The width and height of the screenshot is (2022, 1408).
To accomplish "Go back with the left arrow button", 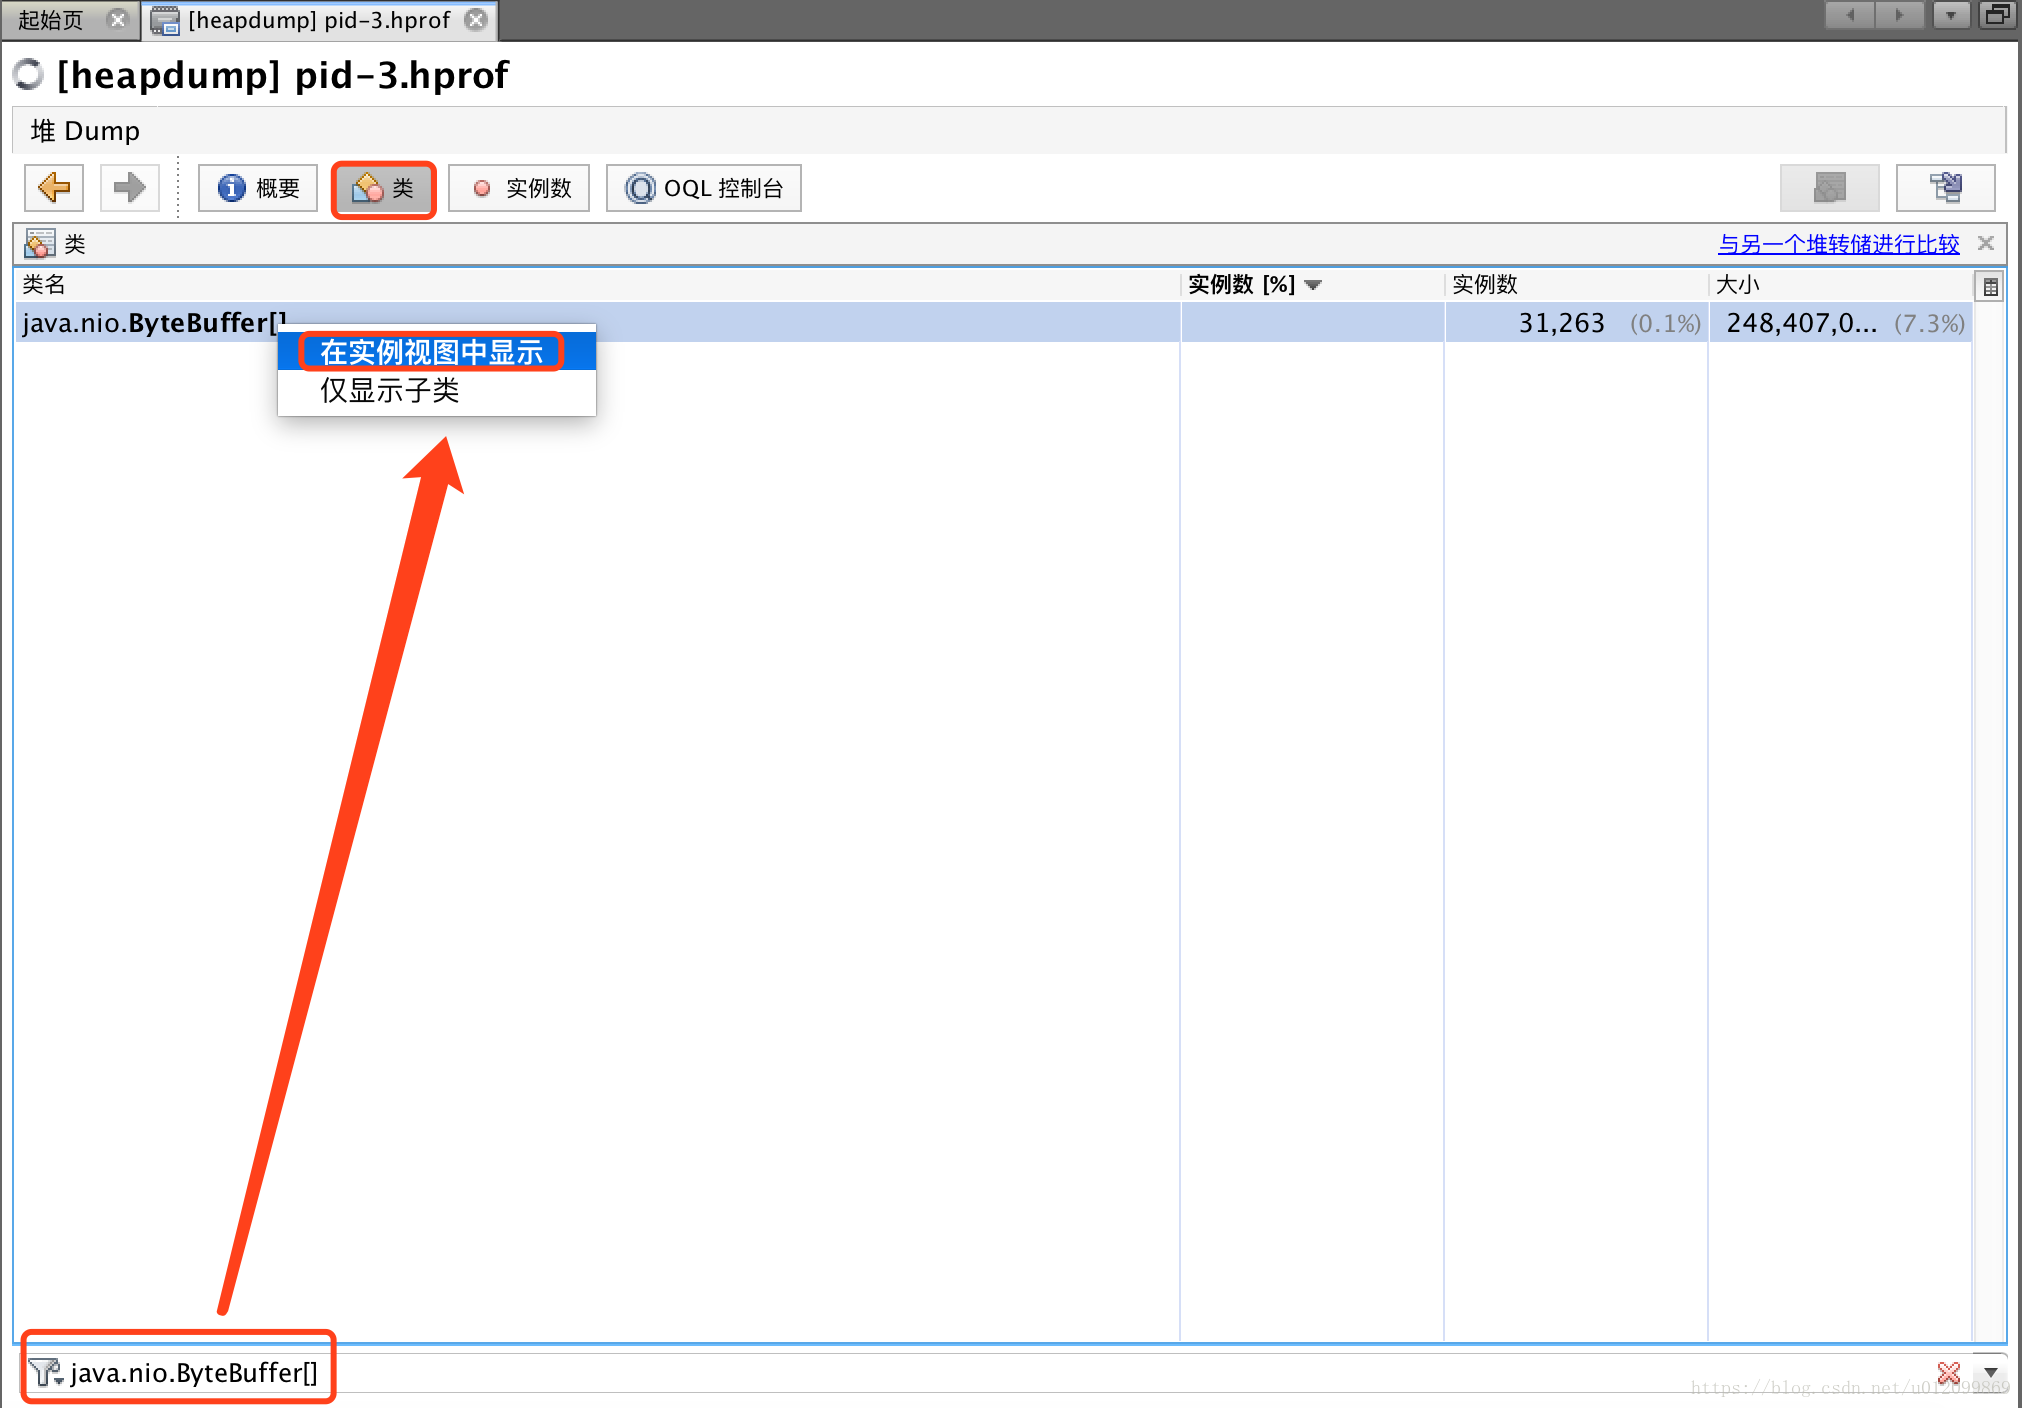I will click(x=54, y=188).
